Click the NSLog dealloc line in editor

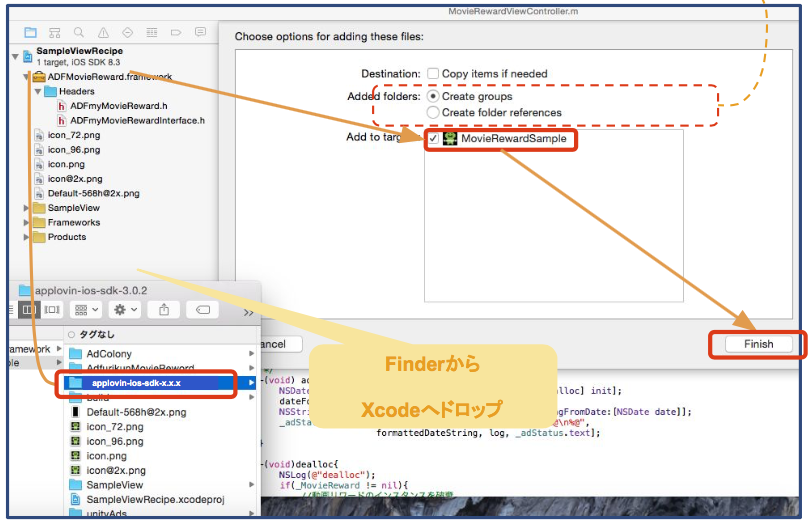[327, 474]
